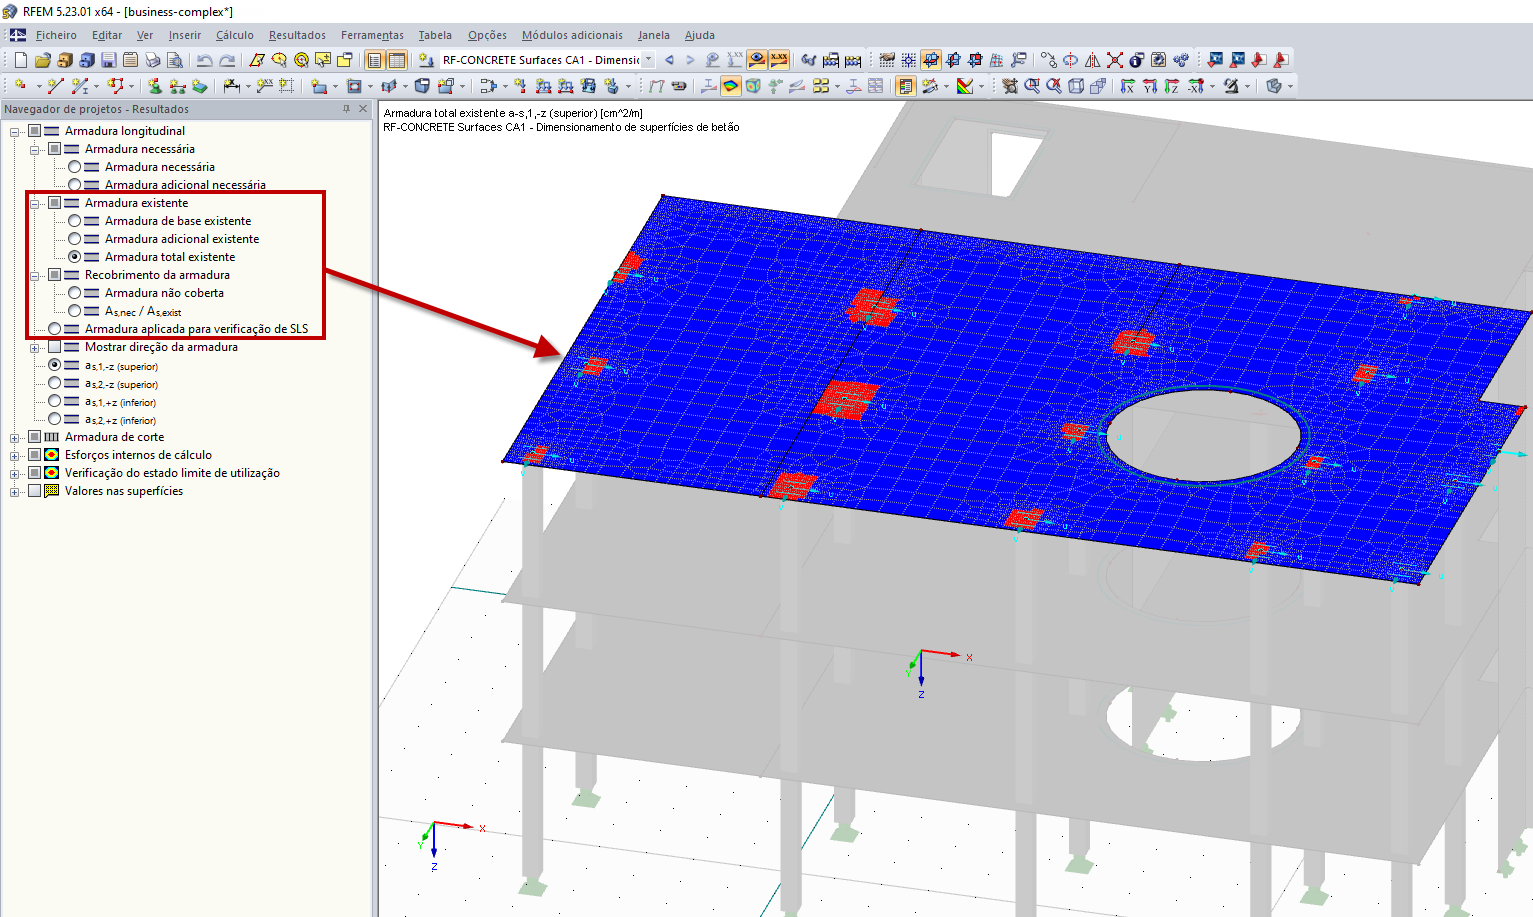
Task: Pin the Navegador de projetos panel
Action: pyautogui.click(x=348, y=109)
